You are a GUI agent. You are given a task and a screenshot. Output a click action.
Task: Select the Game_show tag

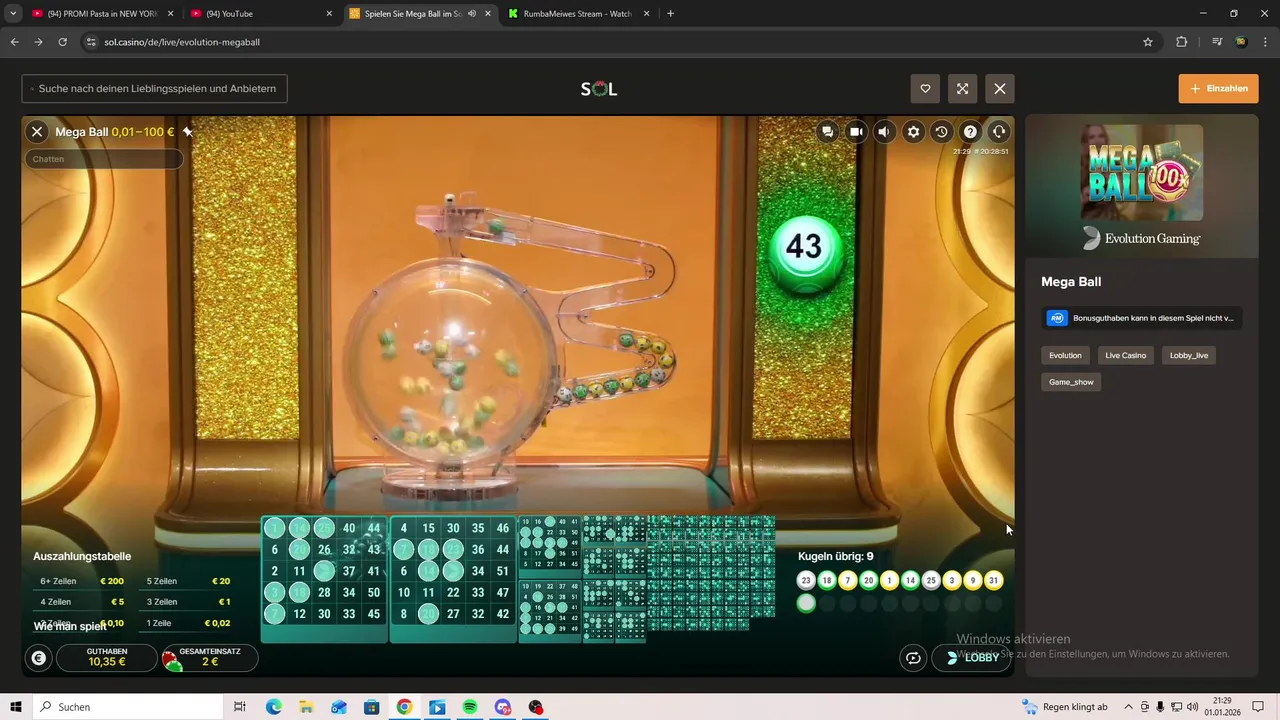coord(1071,382)
